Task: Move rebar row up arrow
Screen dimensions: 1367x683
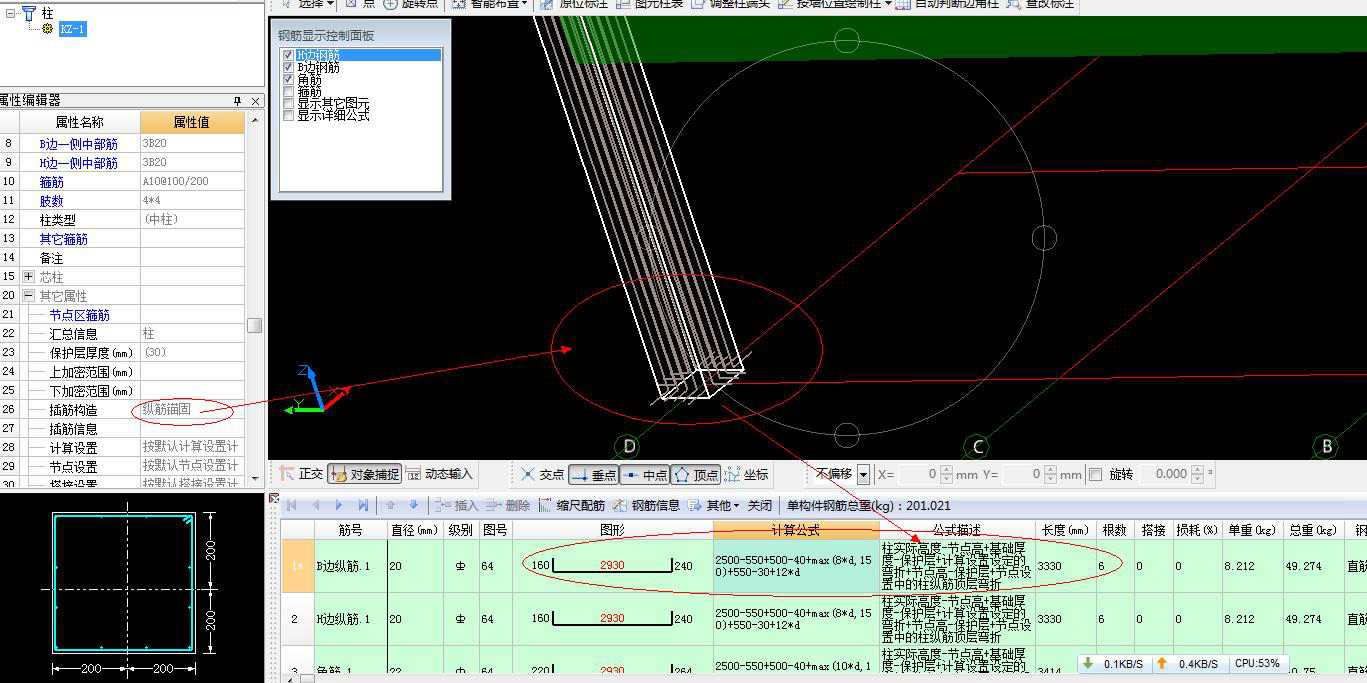Action: pyautogui.click(x=391, y=505)
